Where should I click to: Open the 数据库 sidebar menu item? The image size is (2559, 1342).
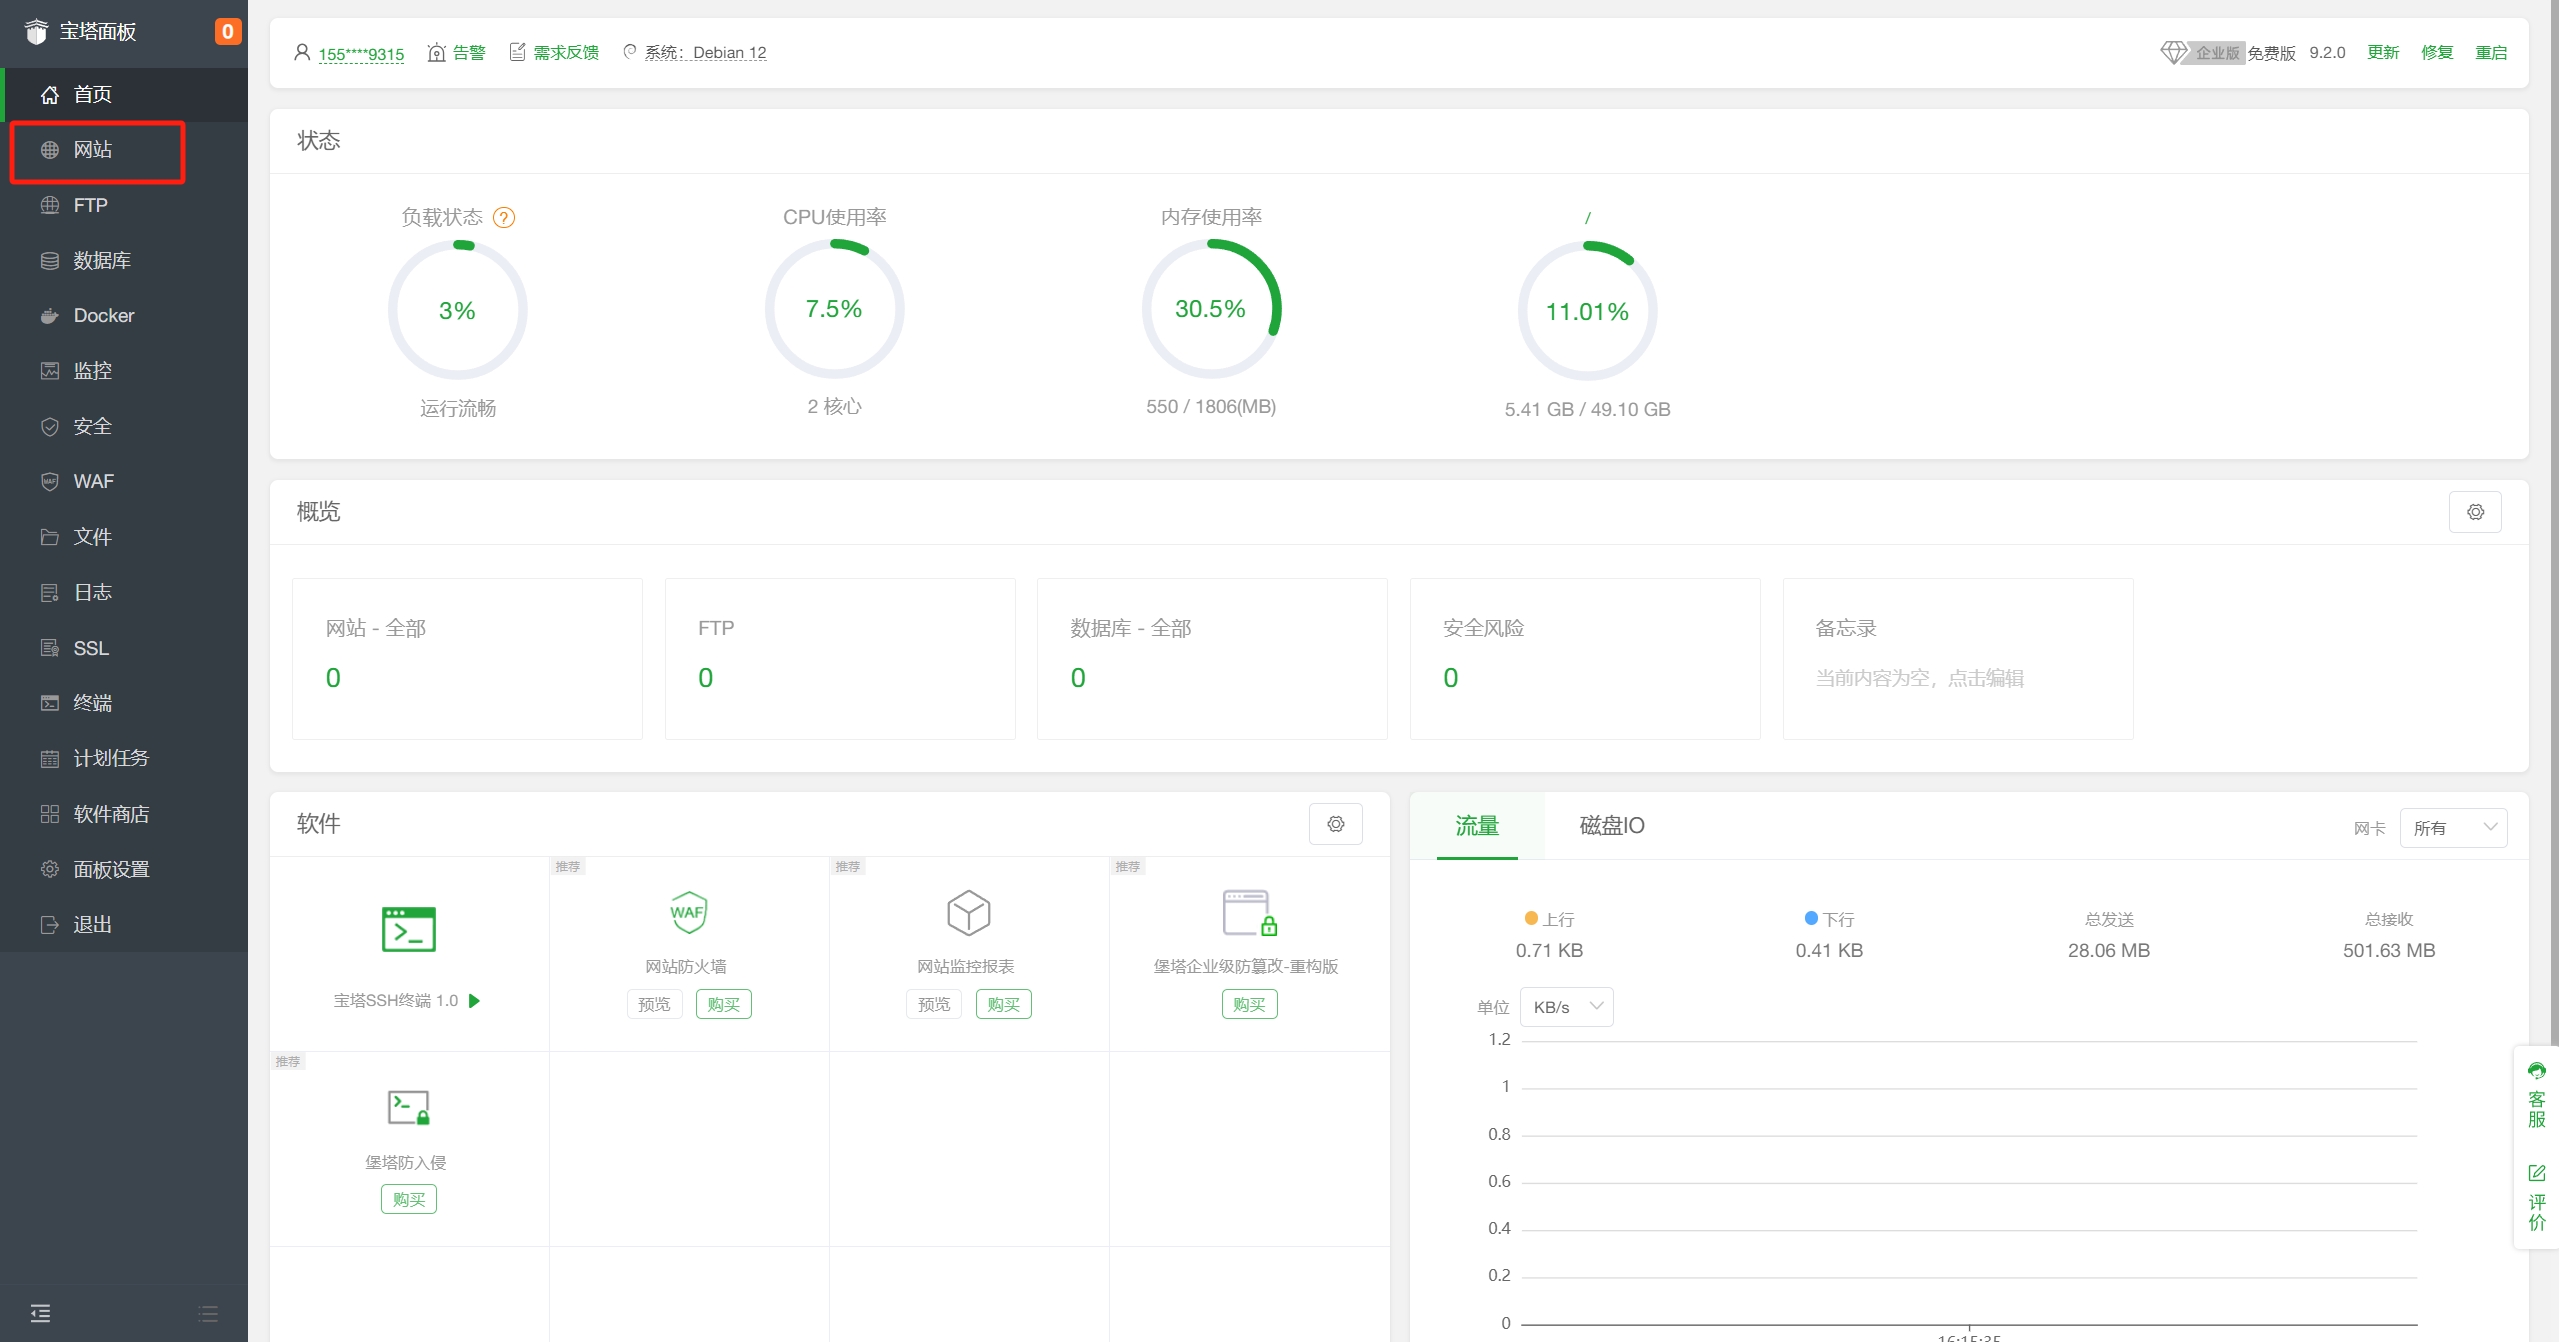tap(101, 260)
